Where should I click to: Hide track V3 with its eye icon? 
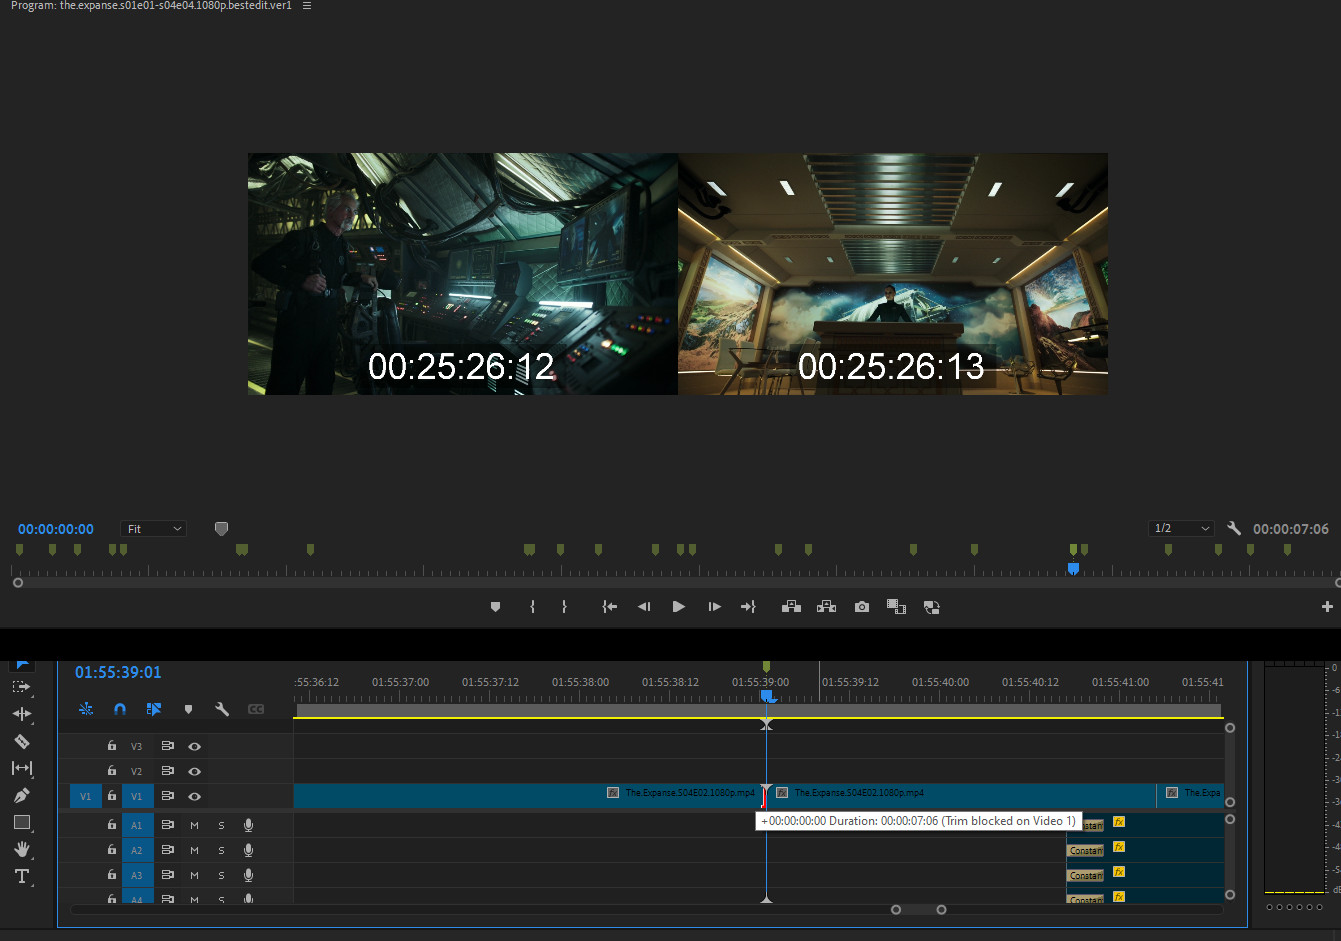(194, 746)
